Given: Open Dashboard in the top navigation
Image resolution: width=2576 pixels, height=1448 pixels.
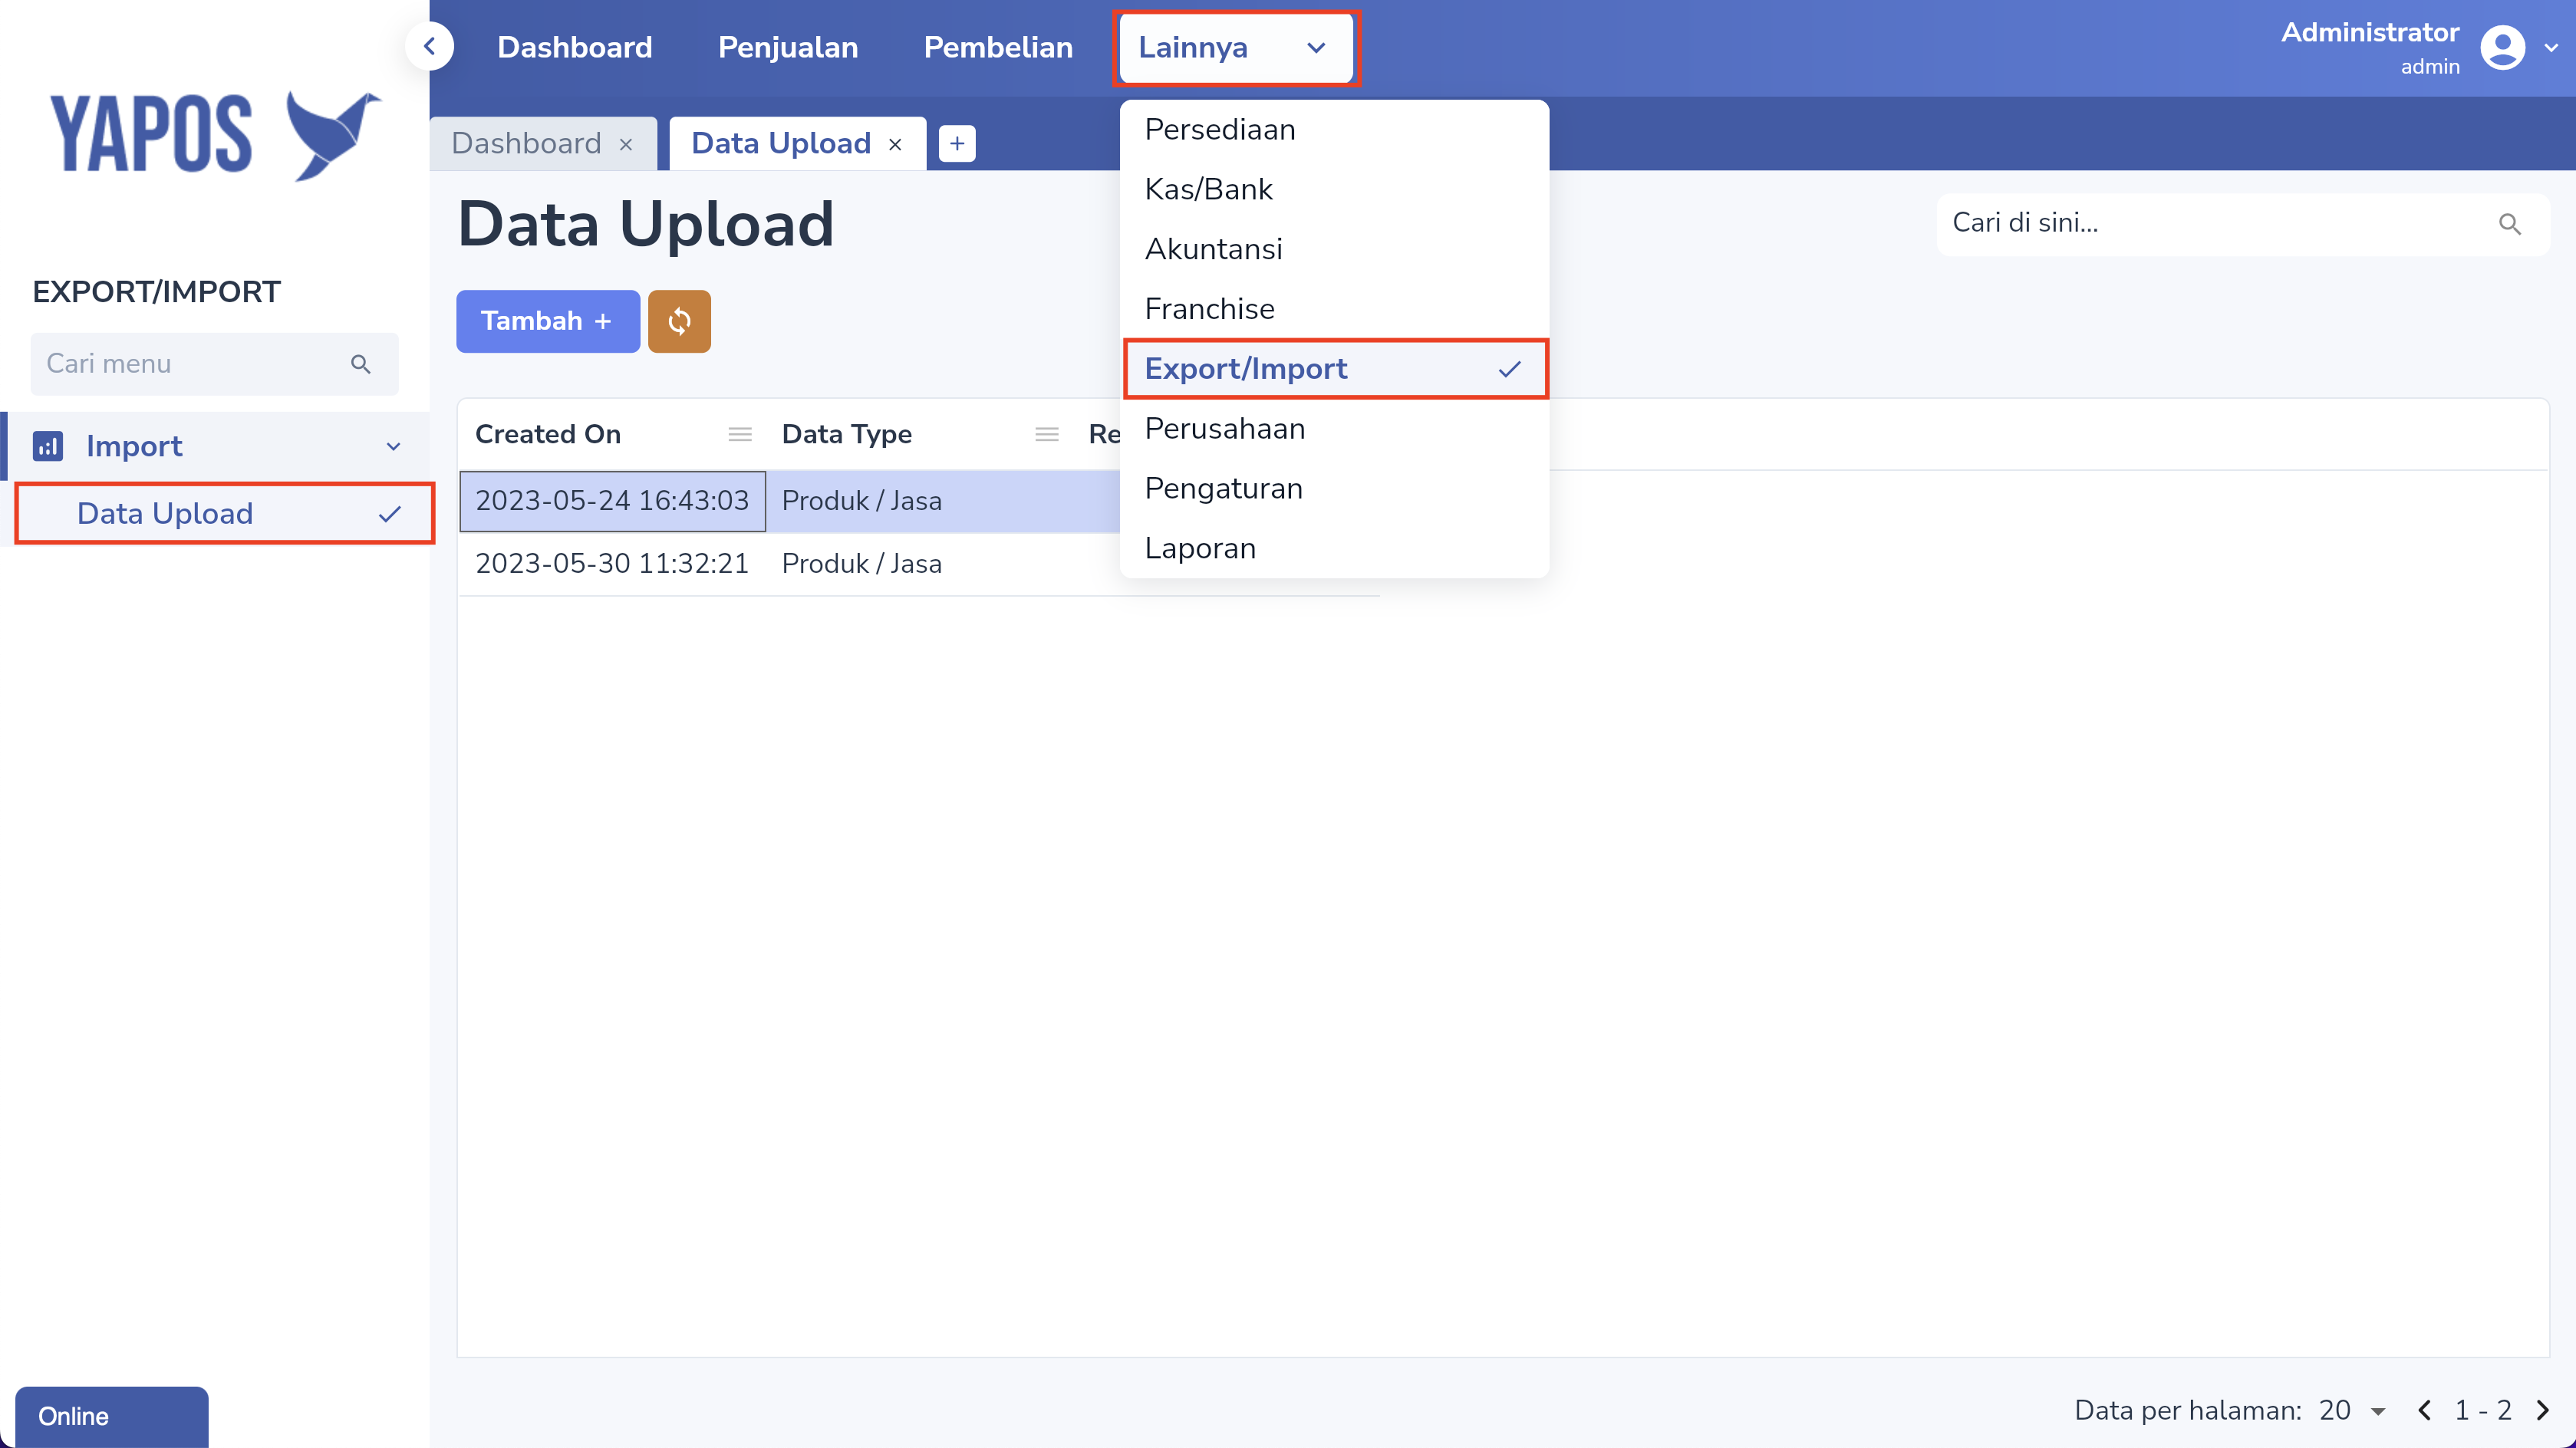Looking at the screenshot, I should [575, 47].
